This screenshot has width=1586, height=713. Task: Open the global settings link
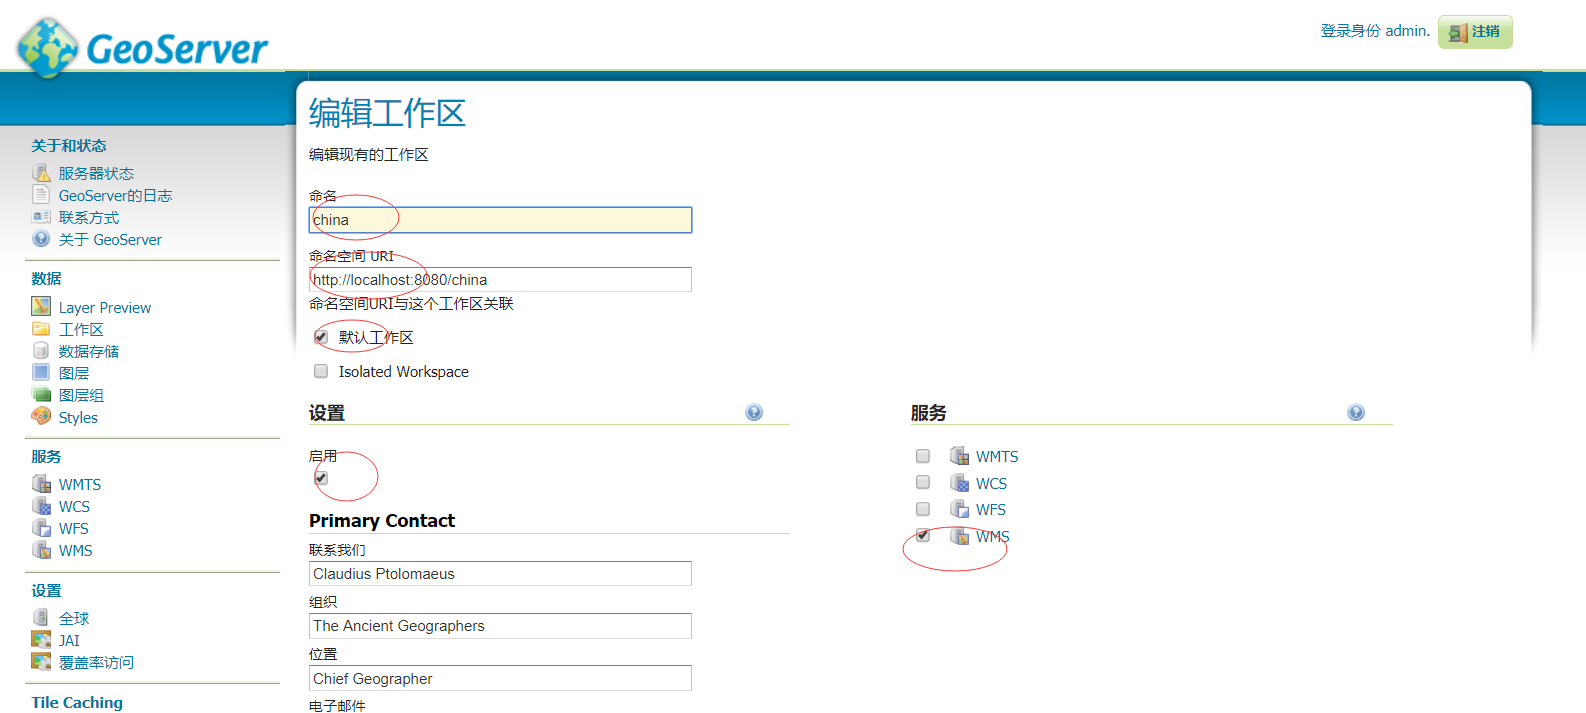click(x=73, y=618)
